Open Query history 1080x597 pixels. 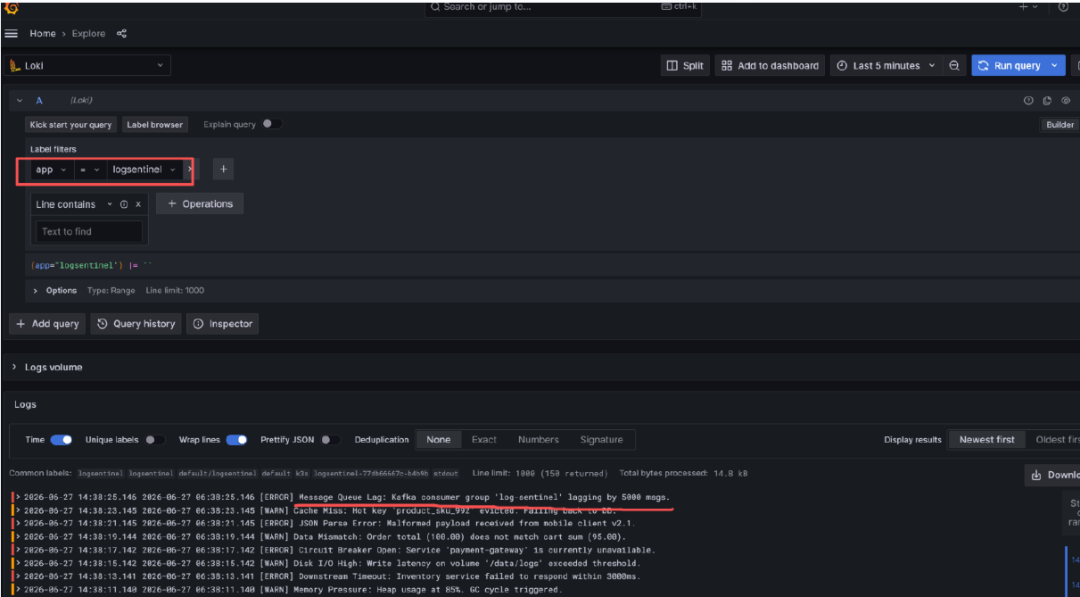136,324
